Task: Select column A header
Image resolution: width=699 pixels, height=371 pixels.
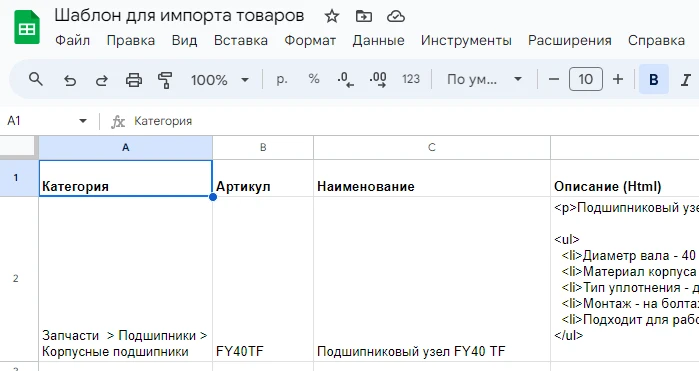Action: [x=126, y=148]
